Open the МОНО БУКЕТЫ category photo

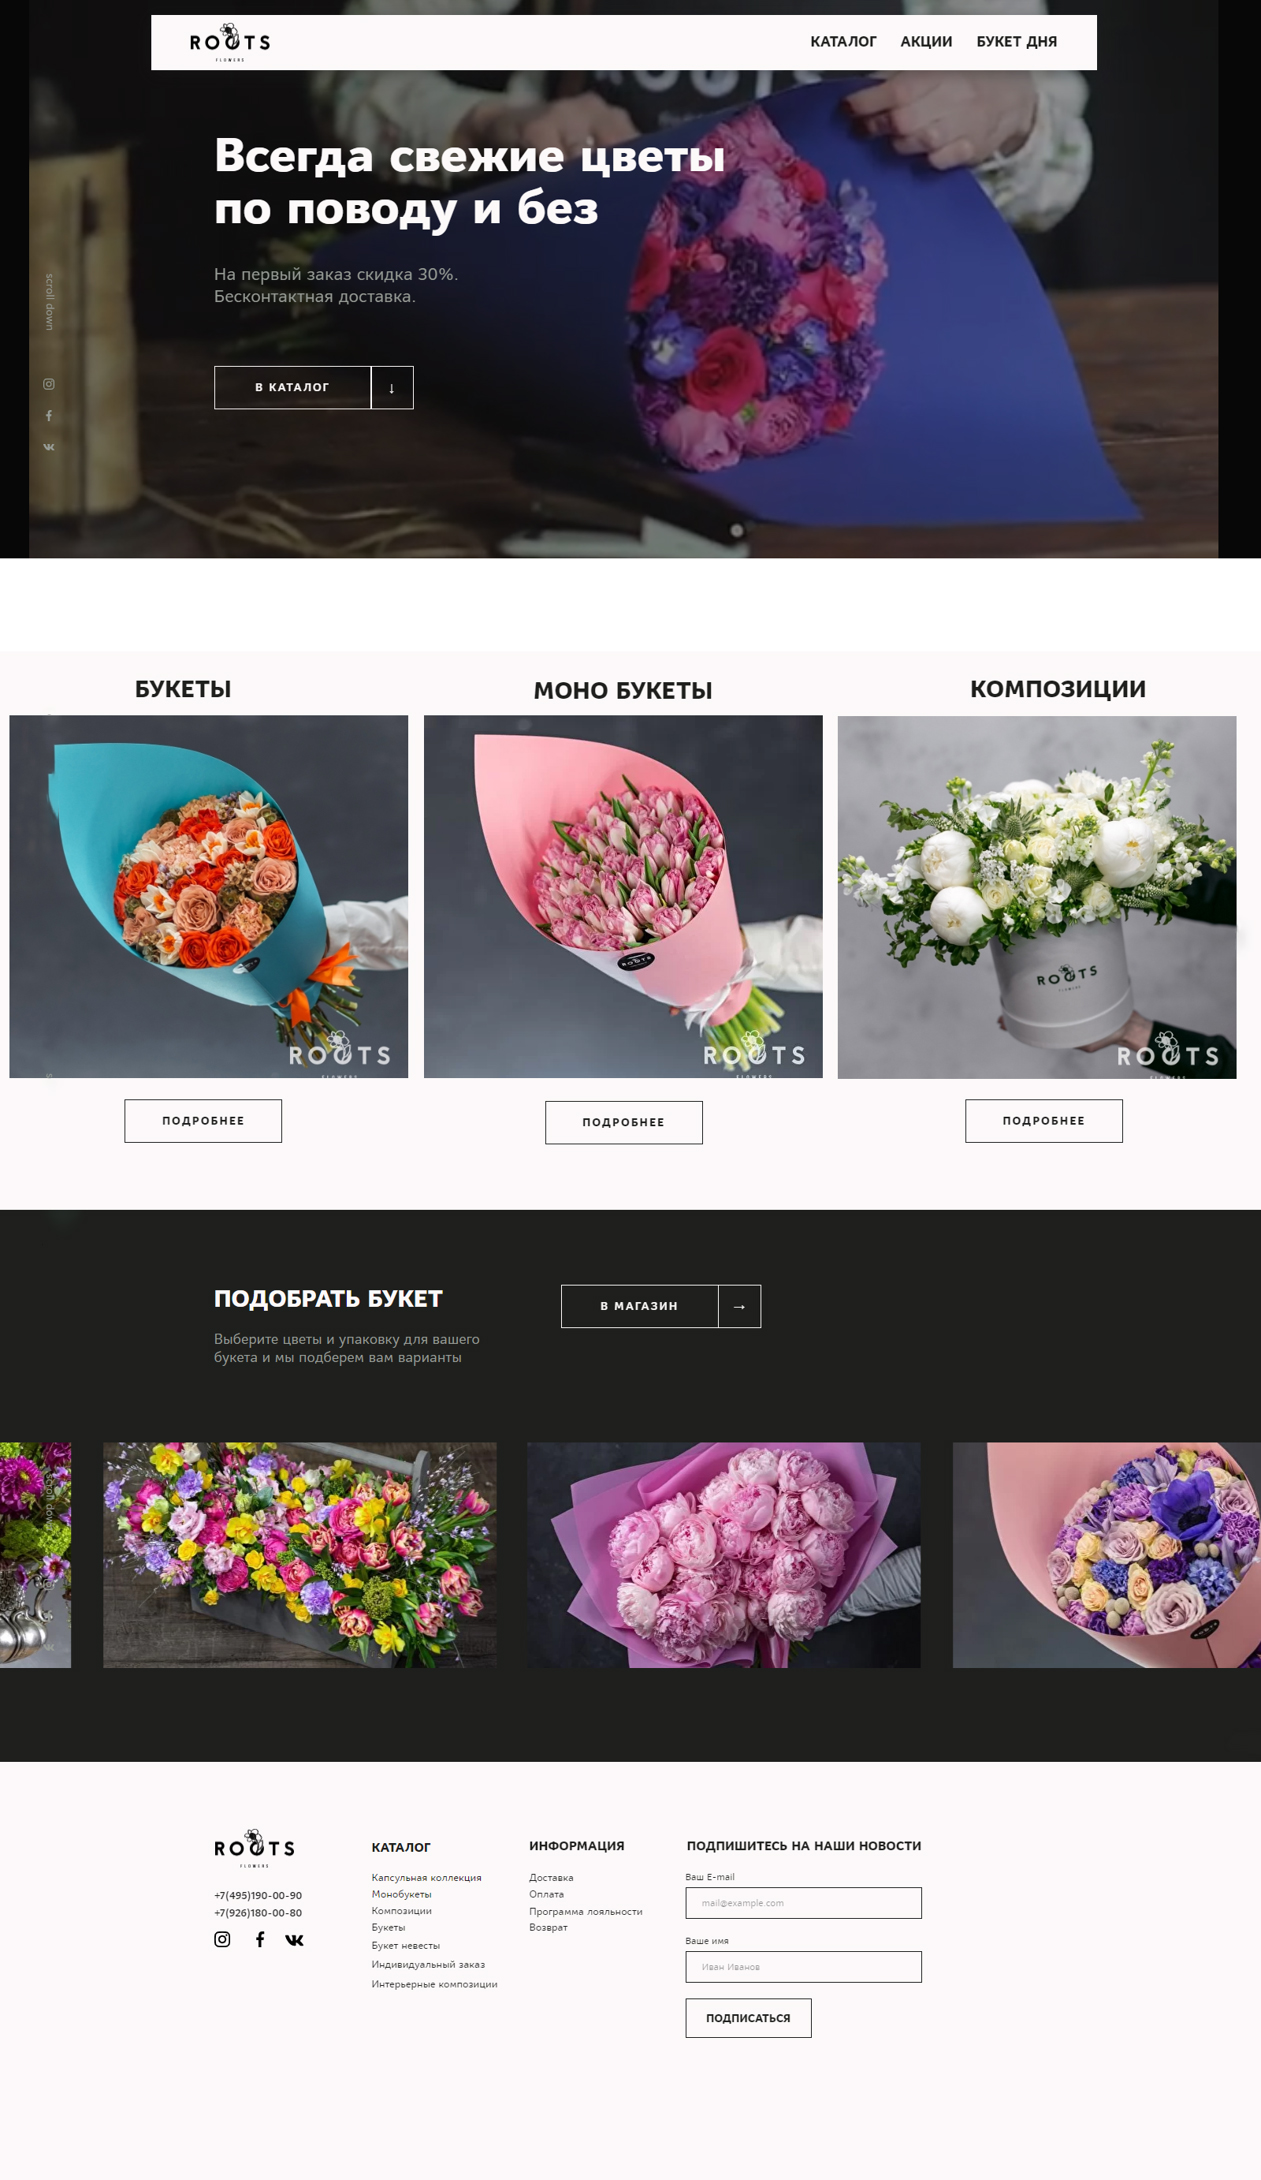(x=623, y=896)
